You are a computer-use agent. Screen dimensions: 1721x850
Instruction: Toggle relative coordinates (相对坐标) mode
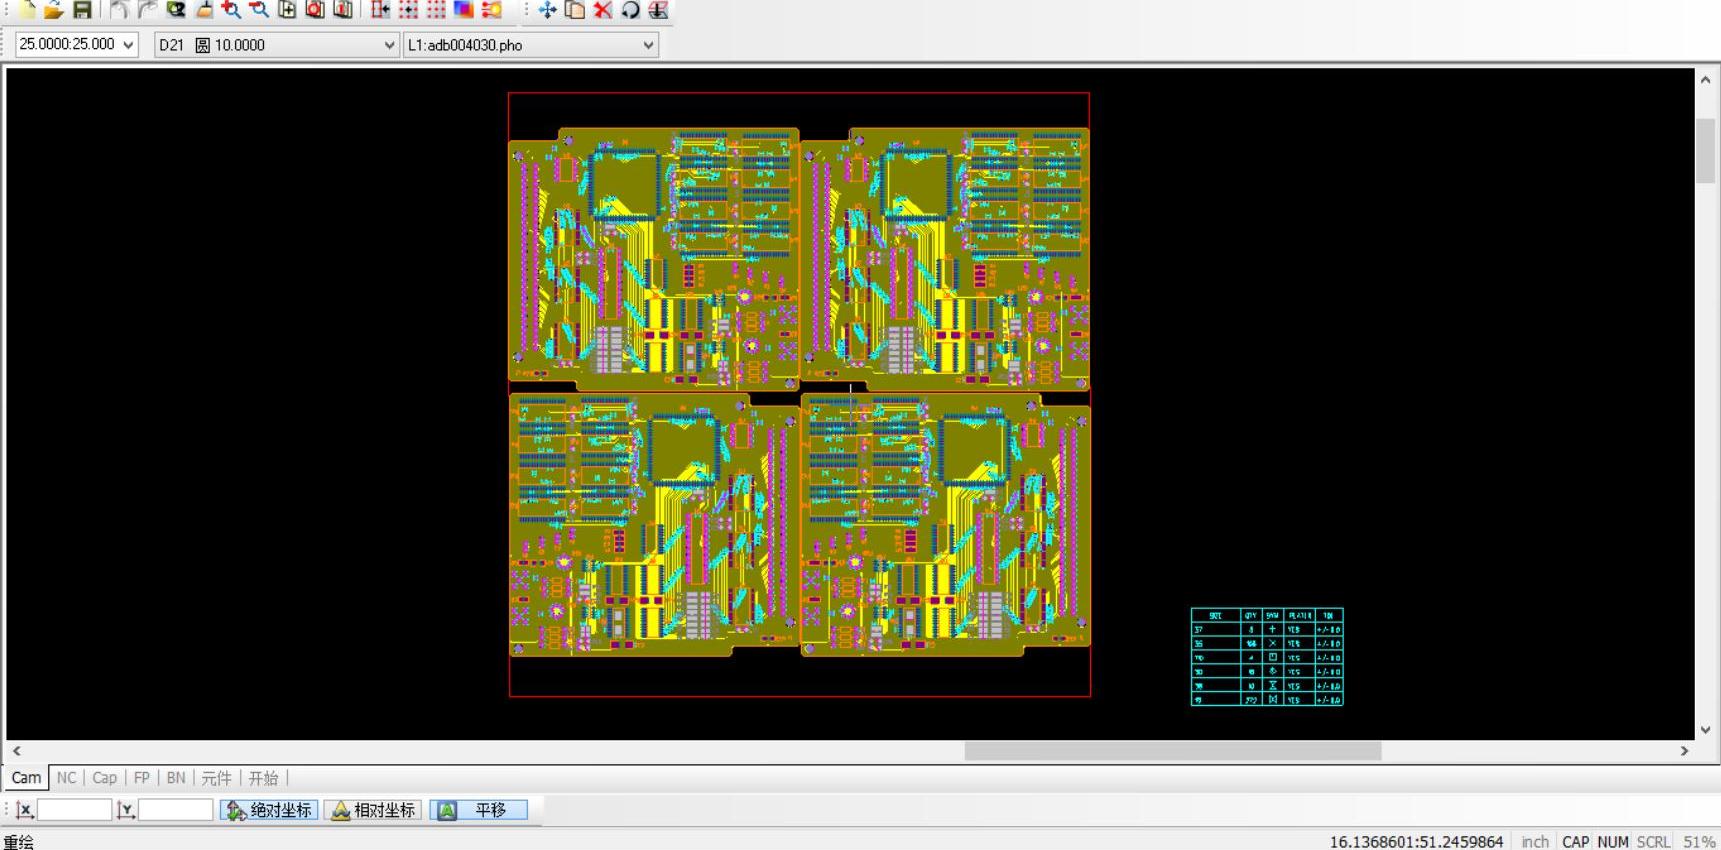[x=373, y=810]
